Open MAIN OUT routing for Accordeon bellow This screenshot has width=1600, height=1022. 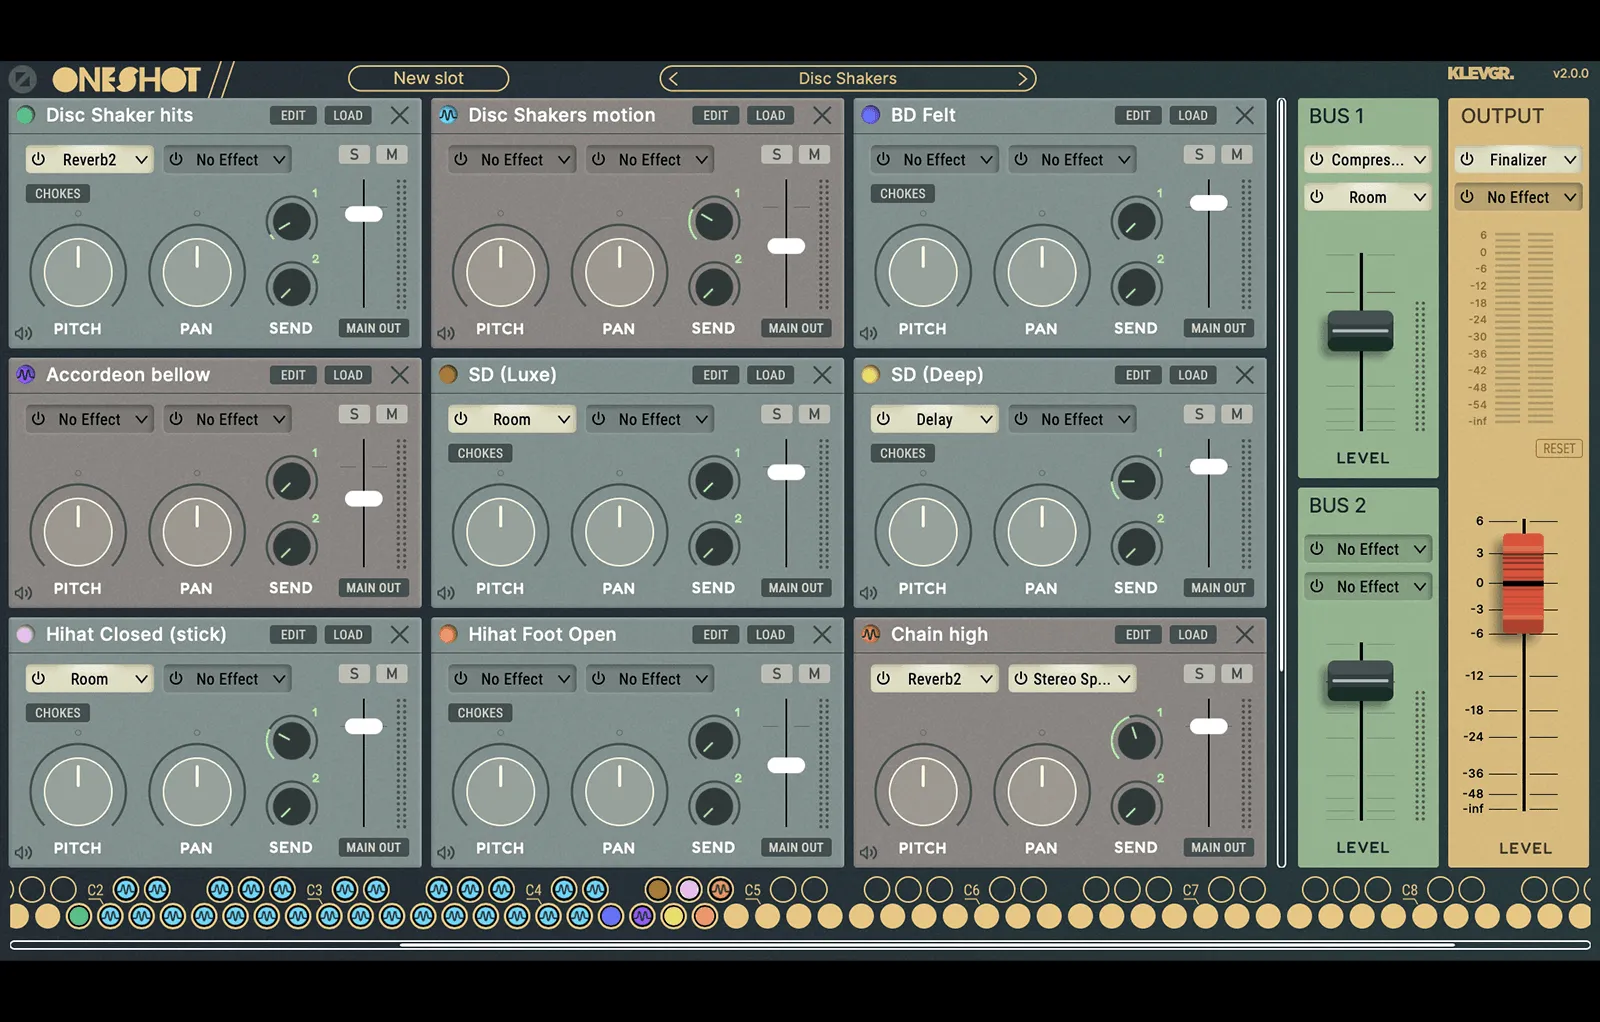click(x=374, y=588)
